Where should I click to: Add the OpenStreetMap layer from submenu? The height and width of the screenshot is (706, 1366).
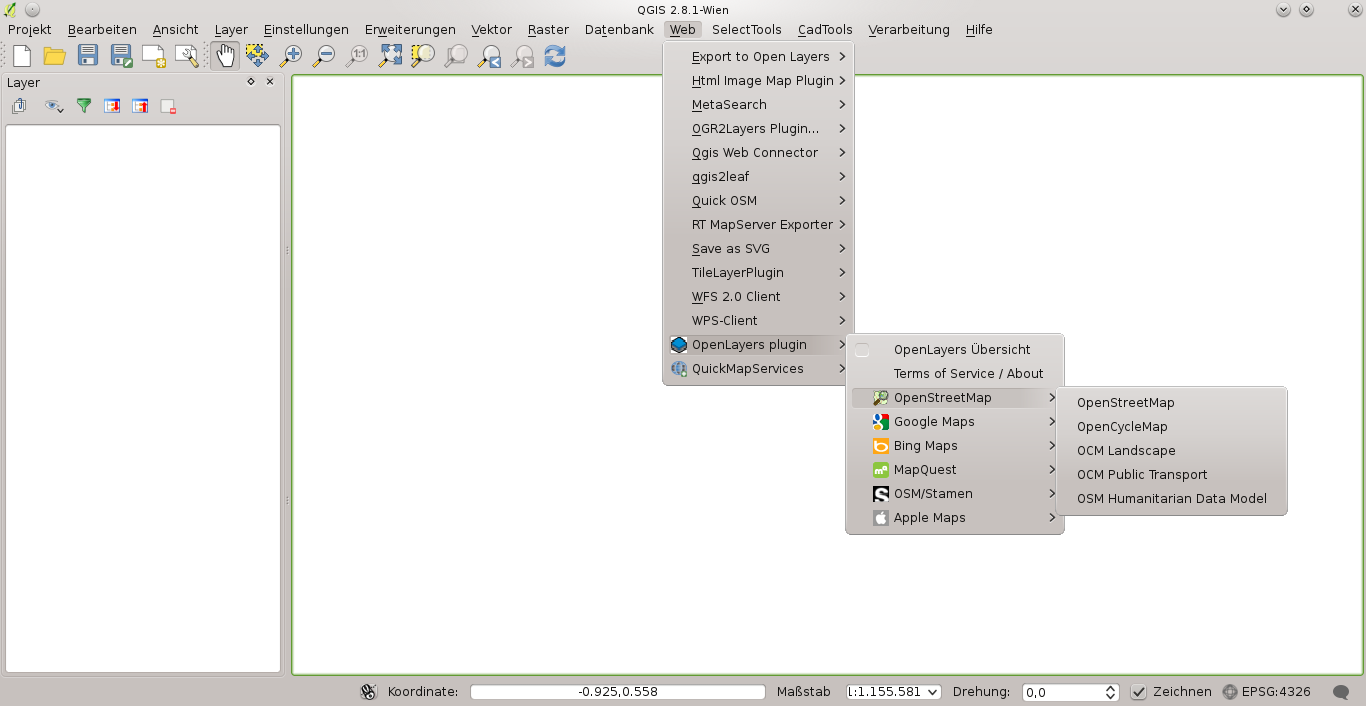(1171, 403)
